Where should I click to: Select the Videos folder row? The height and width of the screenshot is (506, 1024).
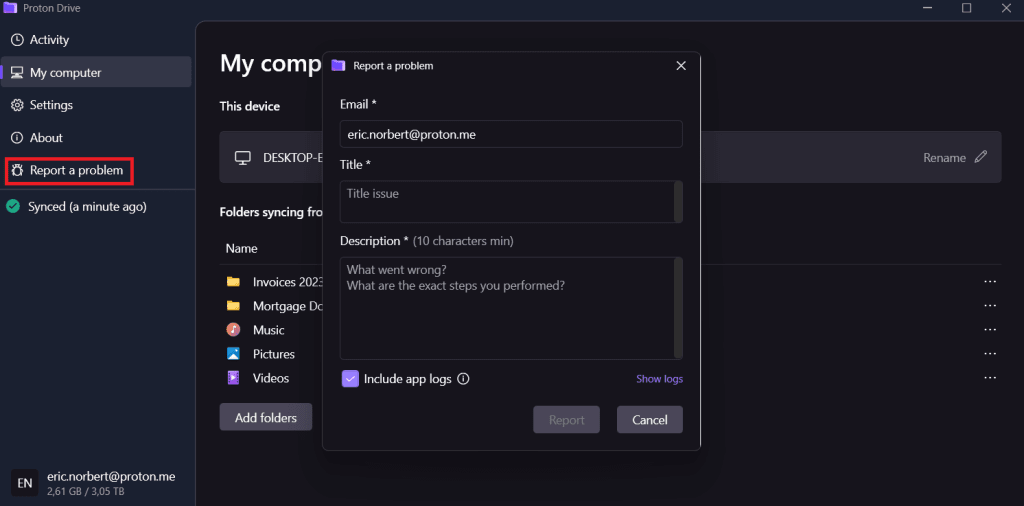pyautogui.click(x=611, y=378)
